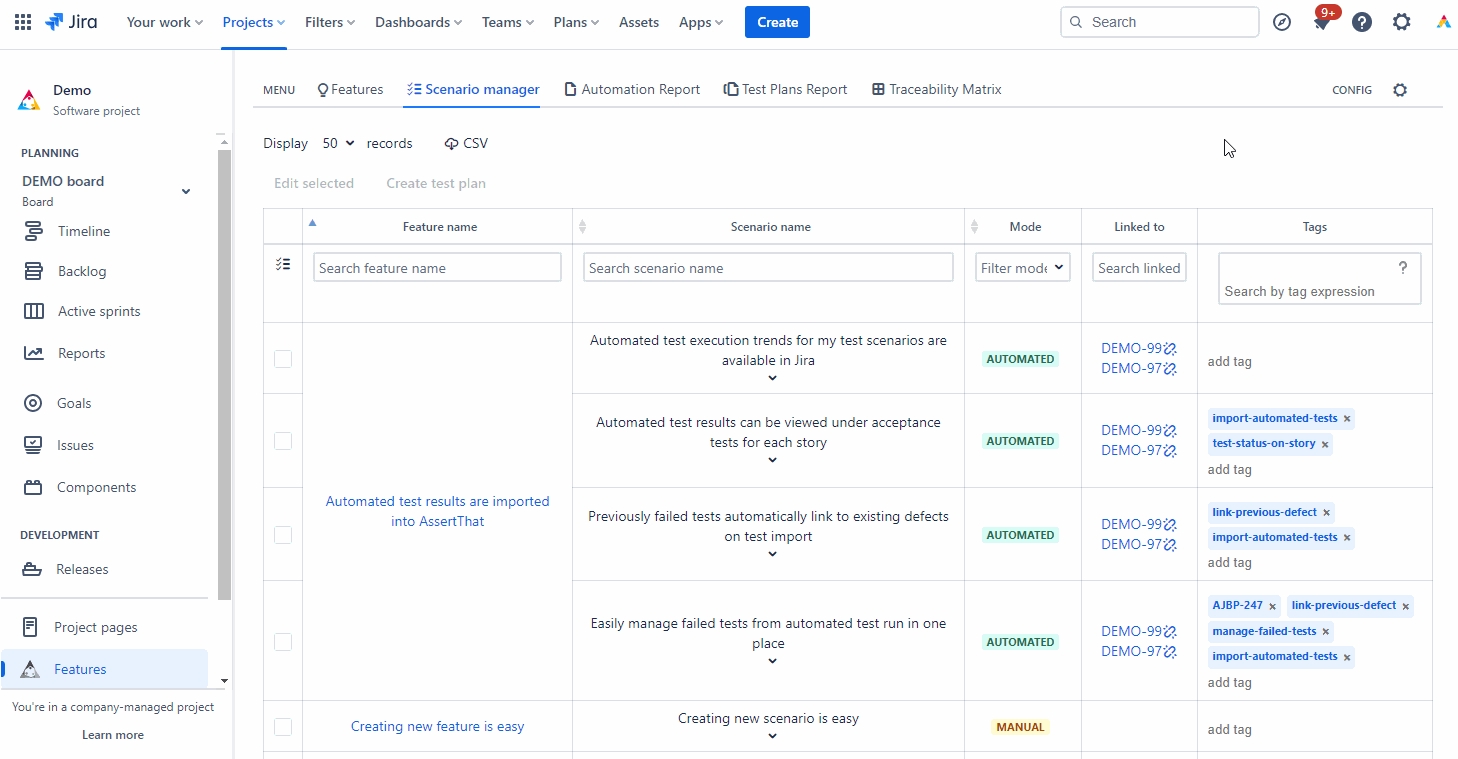Image resolution: width=1458 pixels, height=759 pixels.
Task: Collapse the DEMO board section chevron
Action: click(186, 190)
